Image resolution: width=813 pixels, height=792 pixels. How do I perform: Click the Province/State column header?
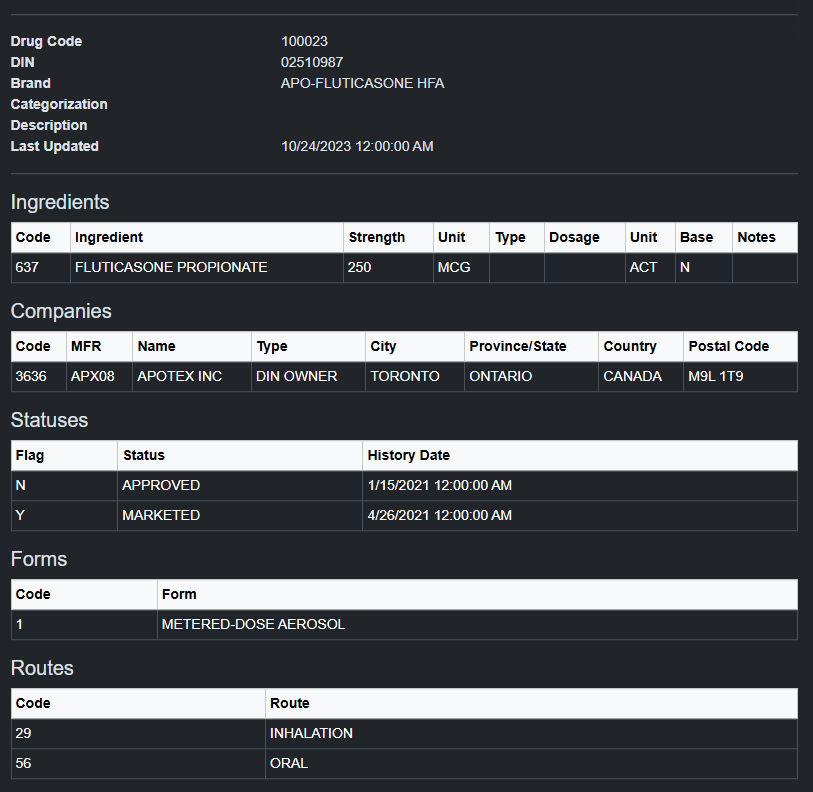[518, 346]
